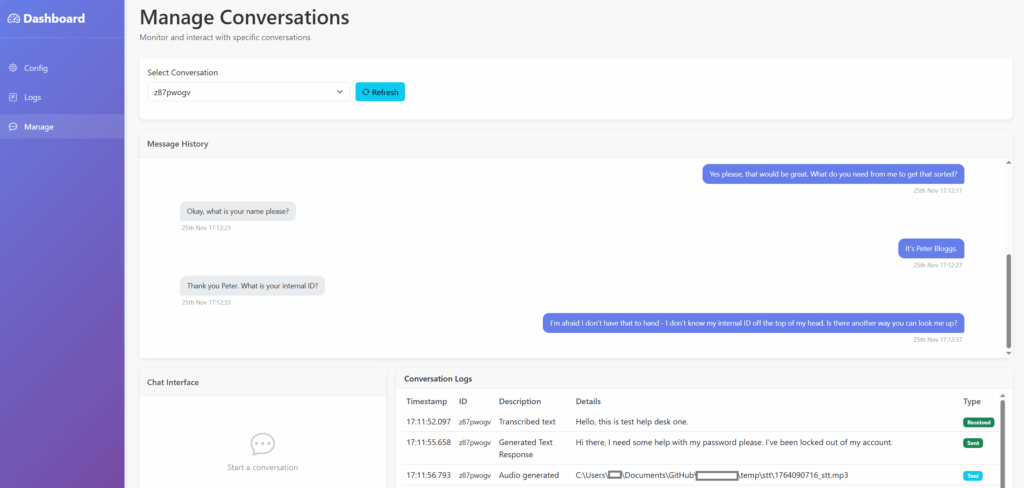Select the "It's Peter Bloggs." message bubble
This screenshot has height=488, width=1024.
(930, 248)
